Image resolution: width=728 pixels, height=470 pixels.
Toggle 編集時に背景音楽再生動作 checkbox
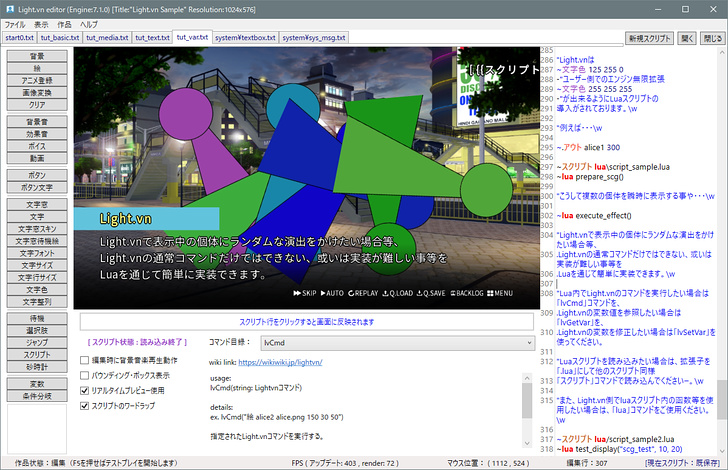84,360
